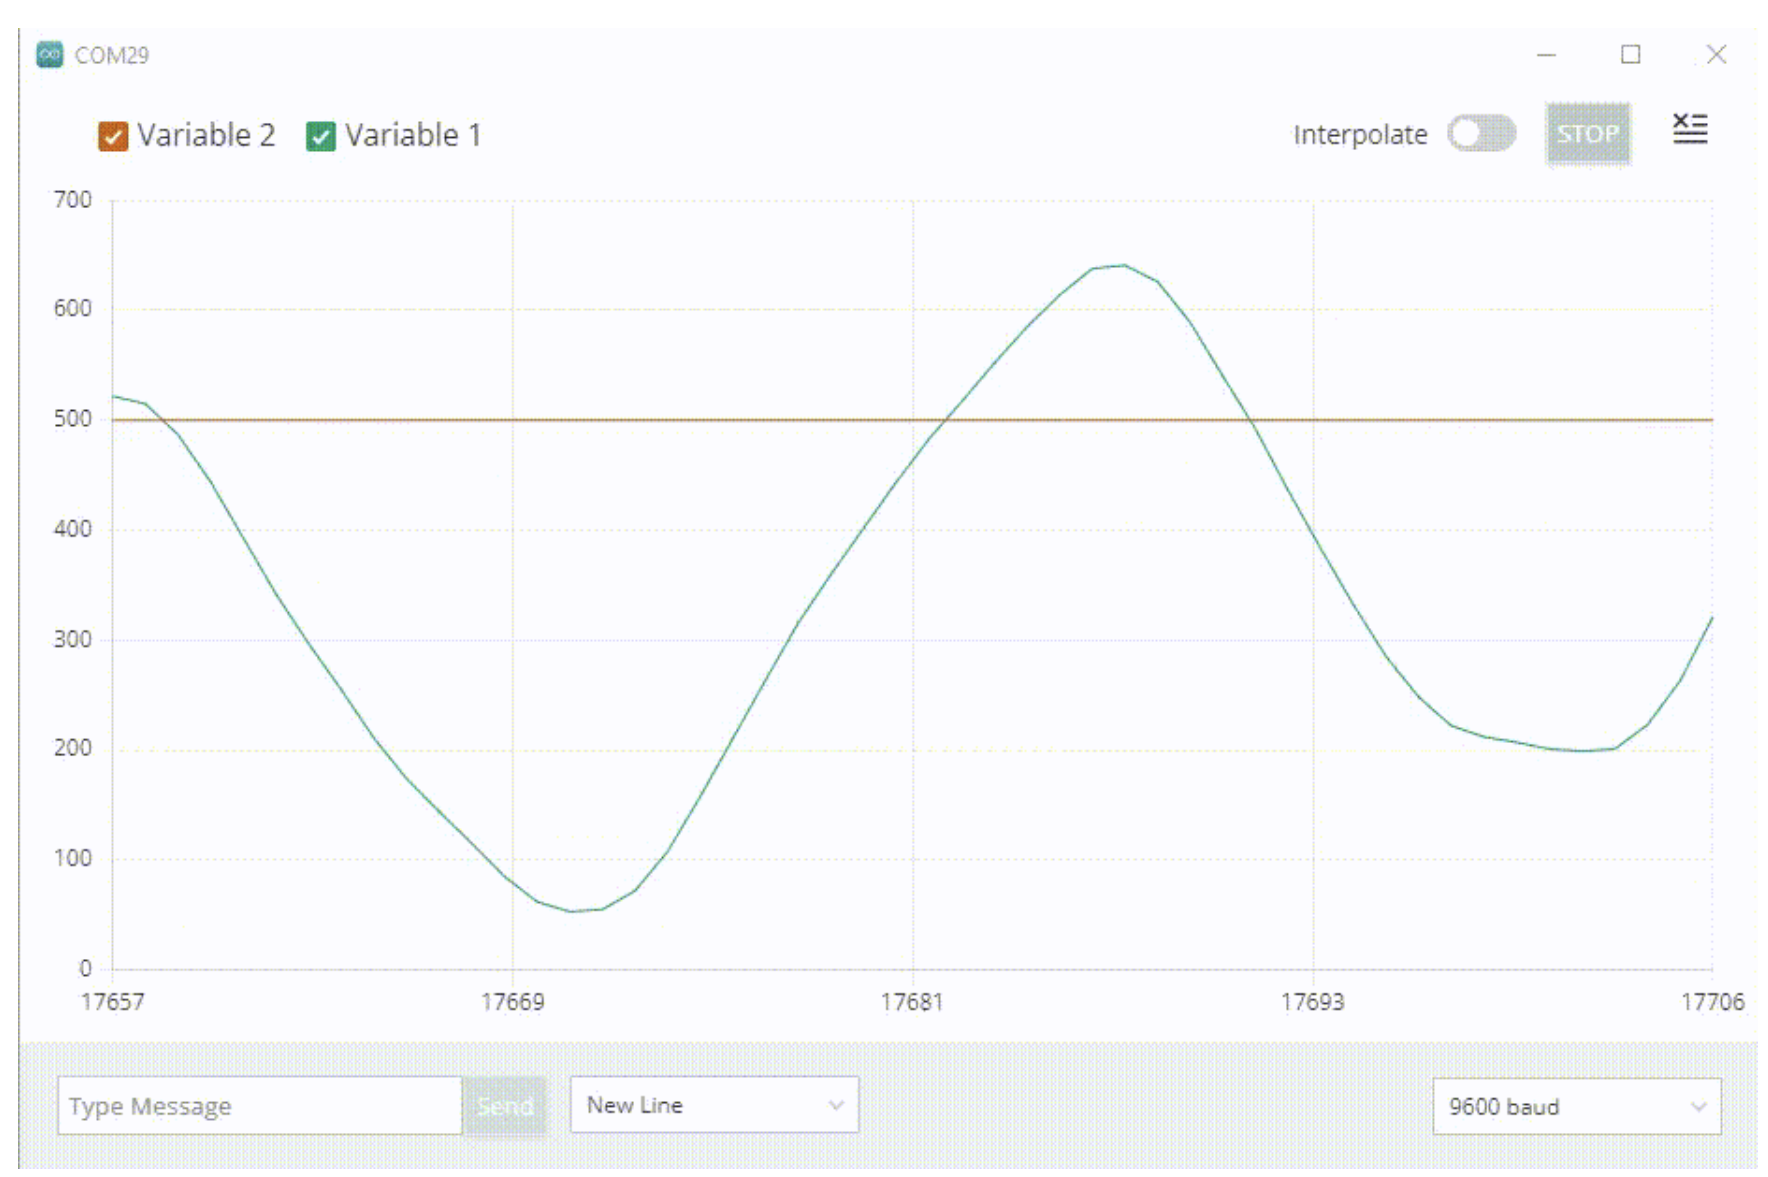Close the COM29 window
Image resolution: width=1768 pixels, height=1177 pixels.
1716,54
